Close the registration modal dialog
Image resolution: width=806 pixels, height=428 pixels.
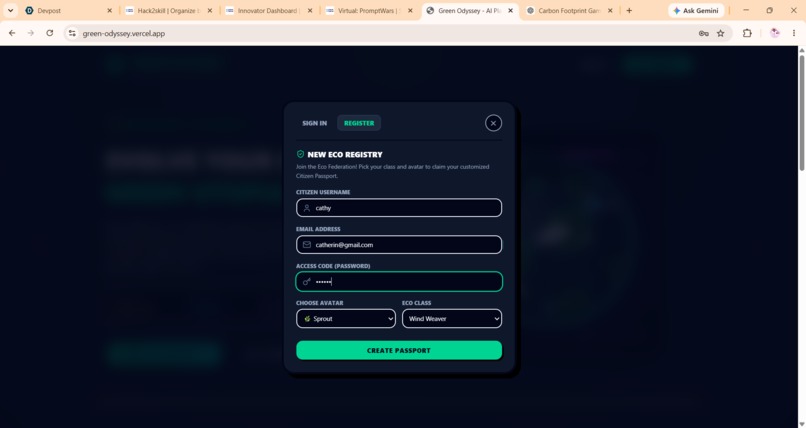pyautogui.click(x=493, y=123)
